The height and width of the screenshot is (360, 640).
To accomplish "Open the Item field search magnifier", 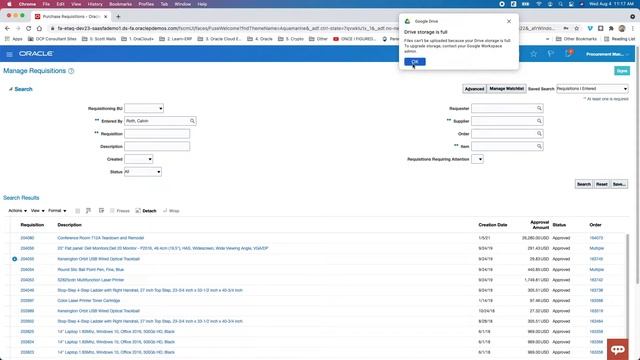I will [539, 146].
